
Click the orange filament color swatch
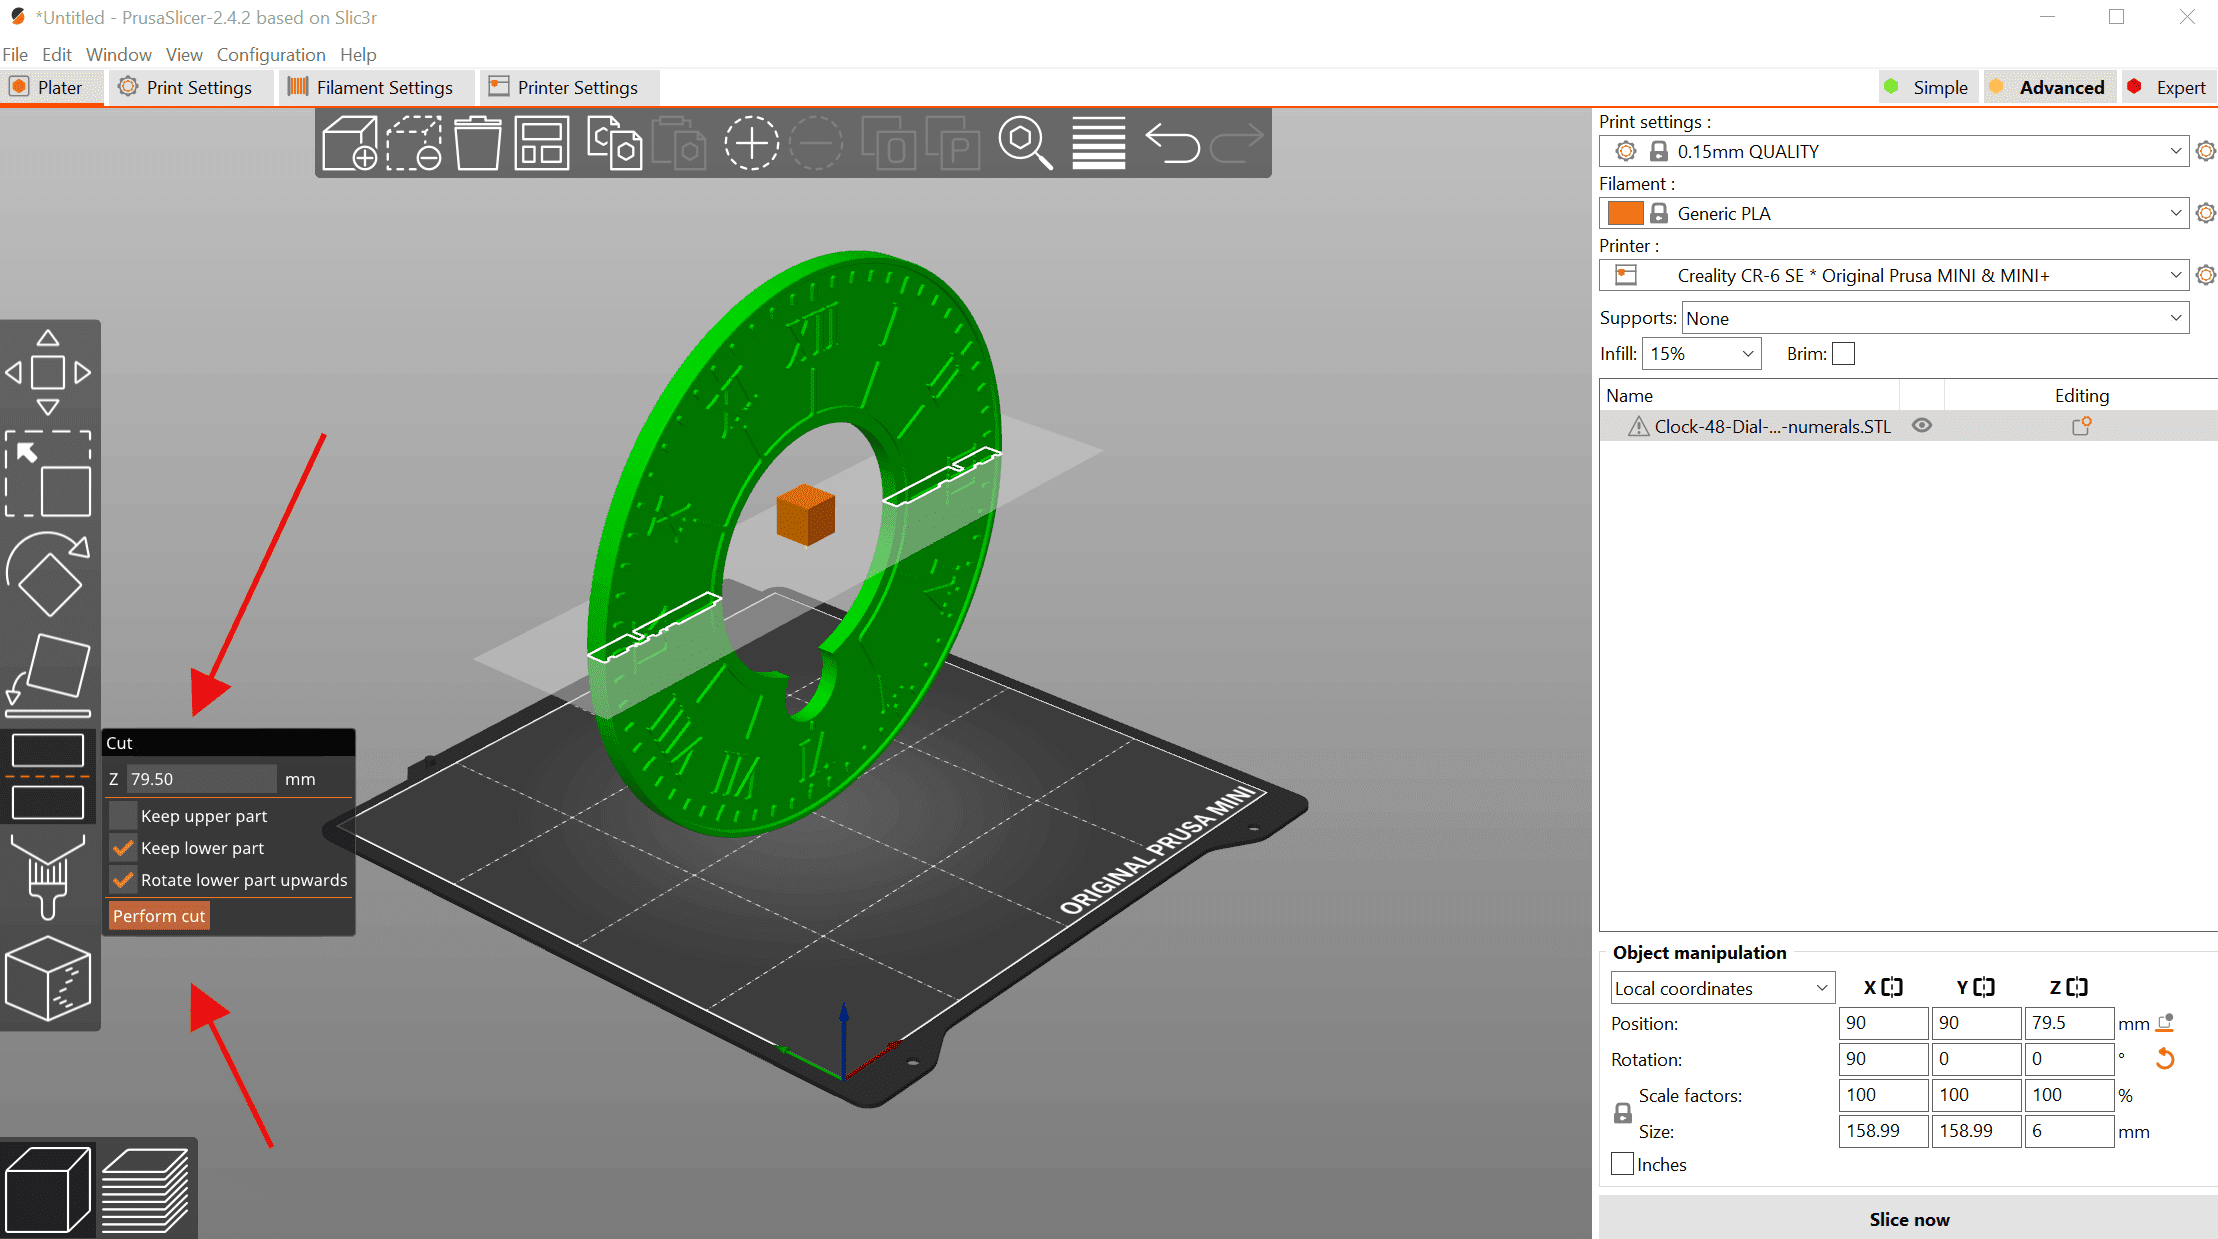tap(1625, 213)
